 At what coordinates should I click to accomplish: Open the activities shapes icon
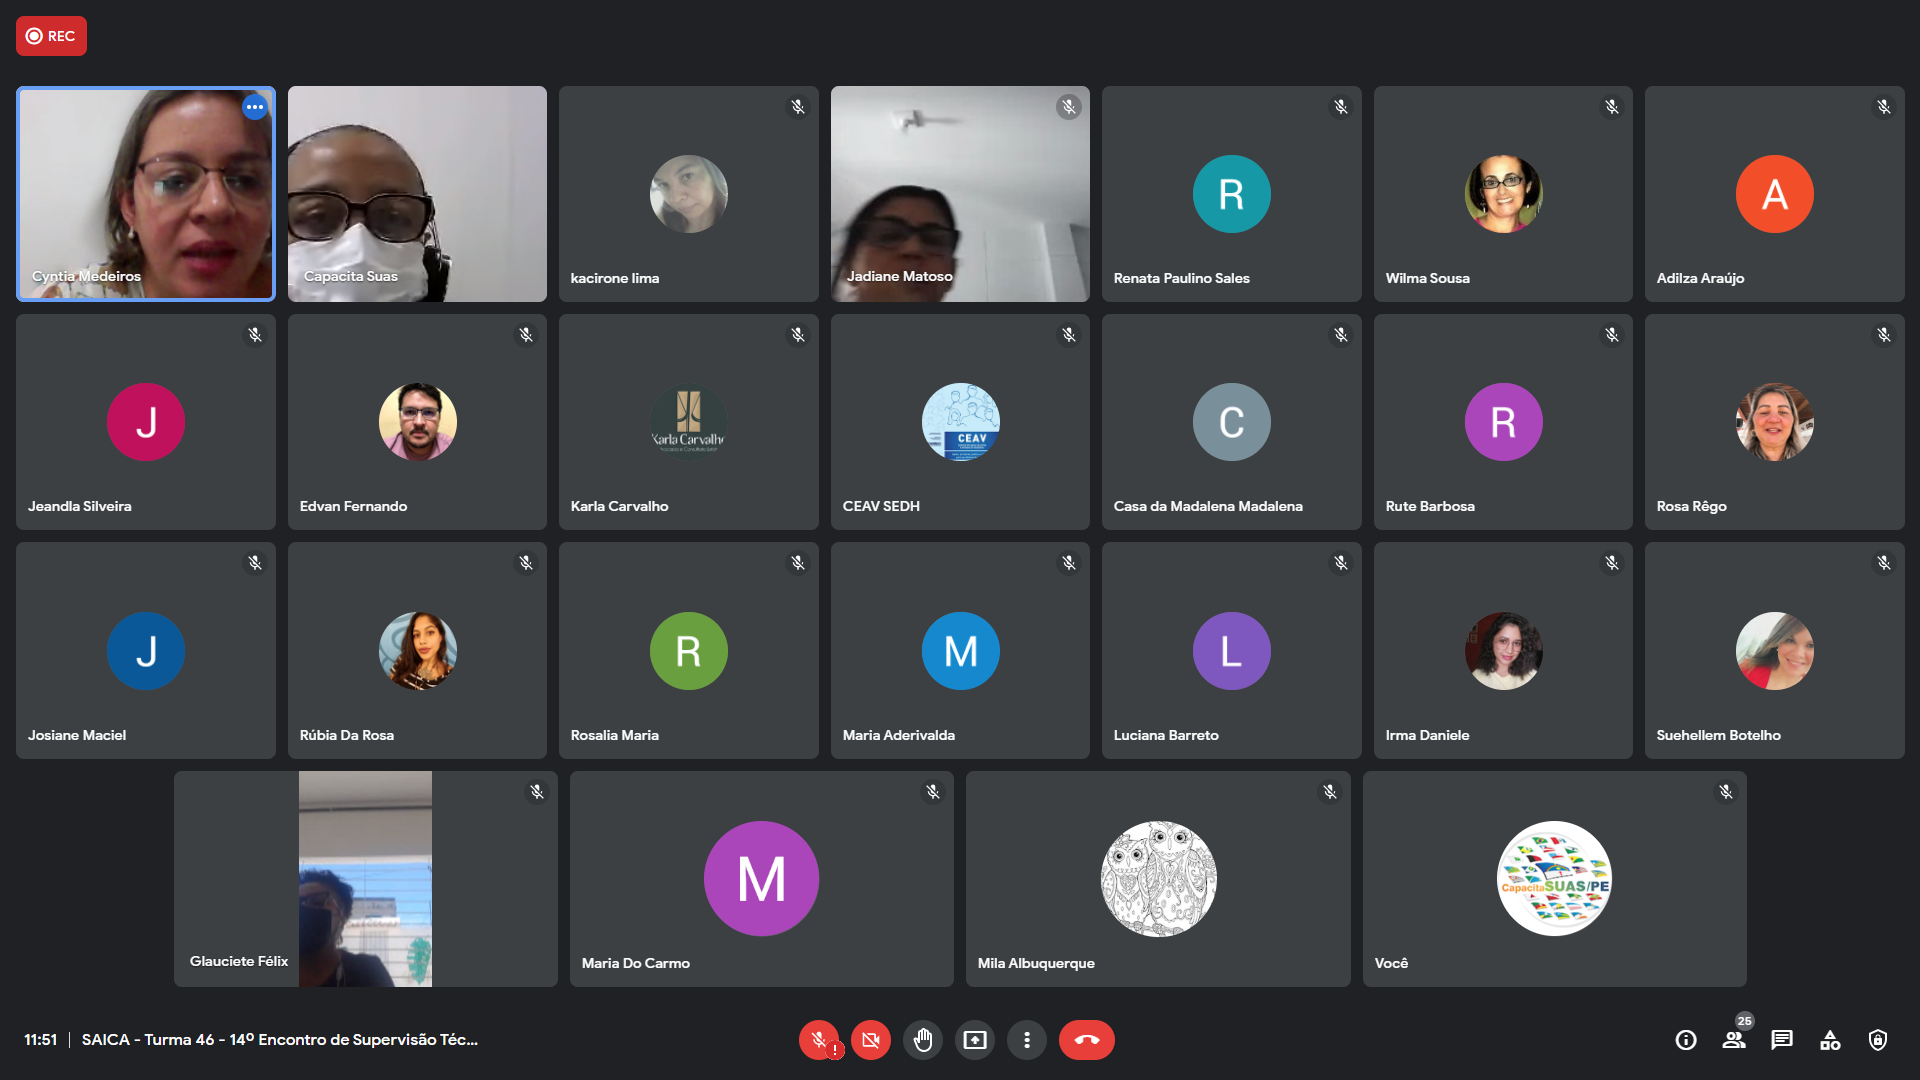click(1830, 1040)
